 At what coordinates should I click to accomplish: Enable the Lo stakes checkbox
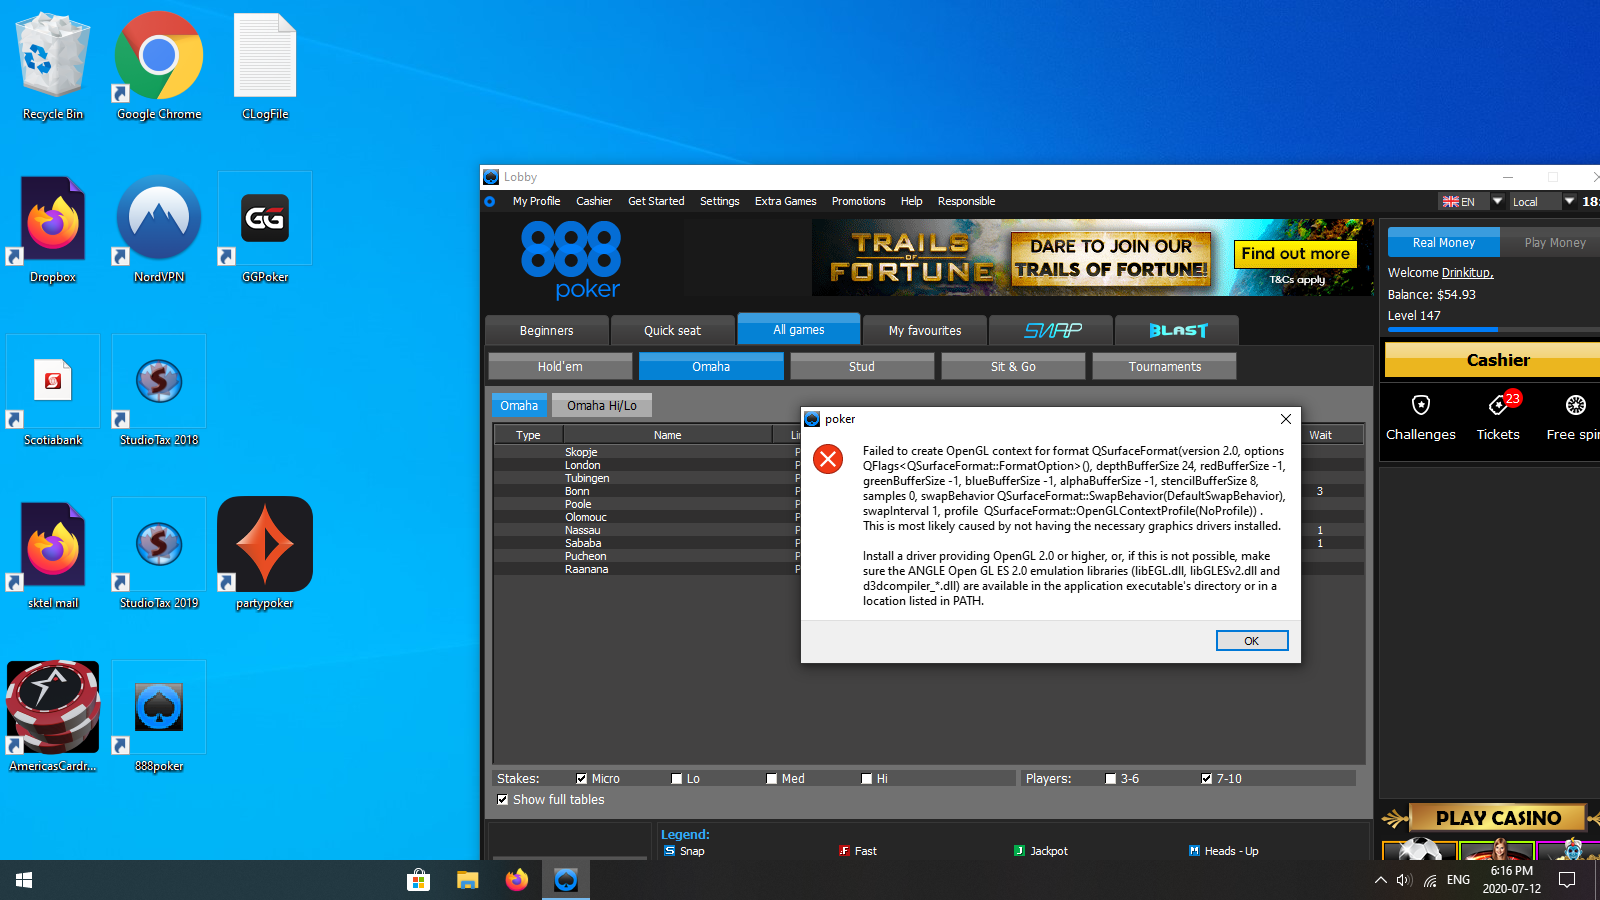coord(677,779)
